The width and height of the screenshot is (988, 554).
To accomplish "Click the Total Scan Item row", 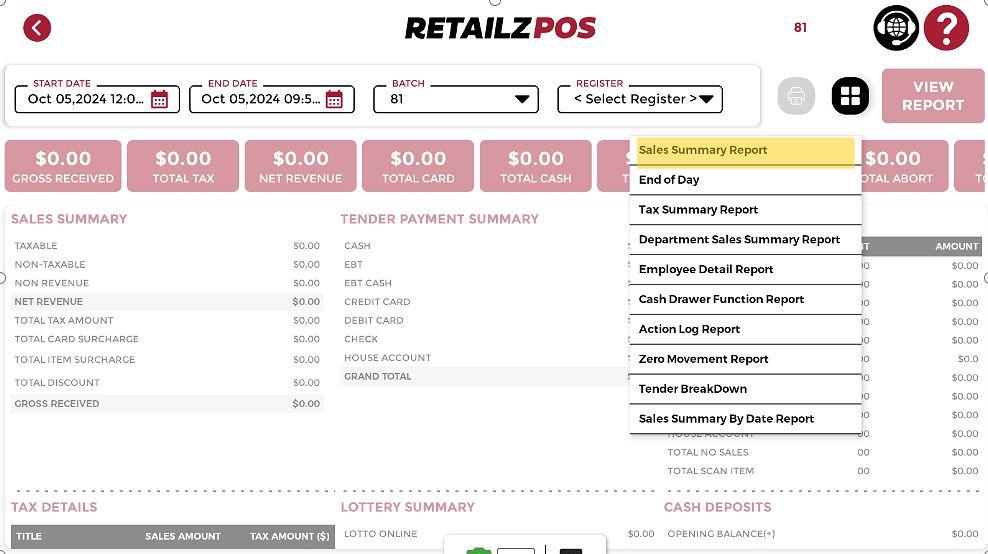I will [822, 471].
